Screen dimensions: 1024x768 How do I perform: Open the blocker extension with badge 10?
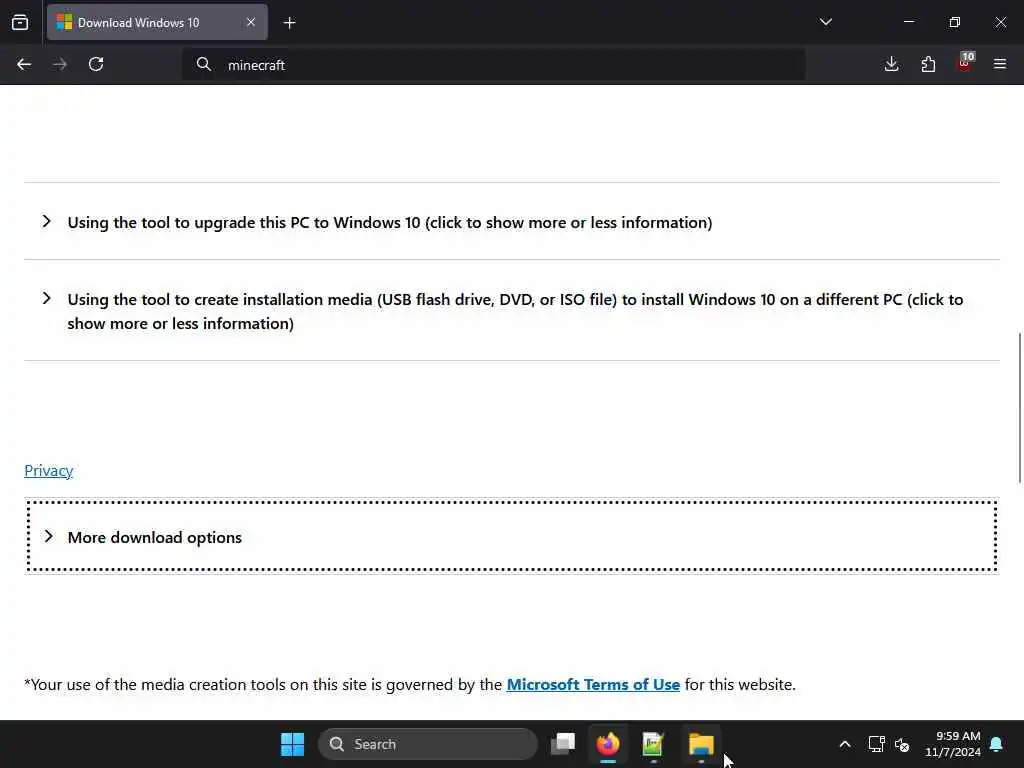click(965, 63)
